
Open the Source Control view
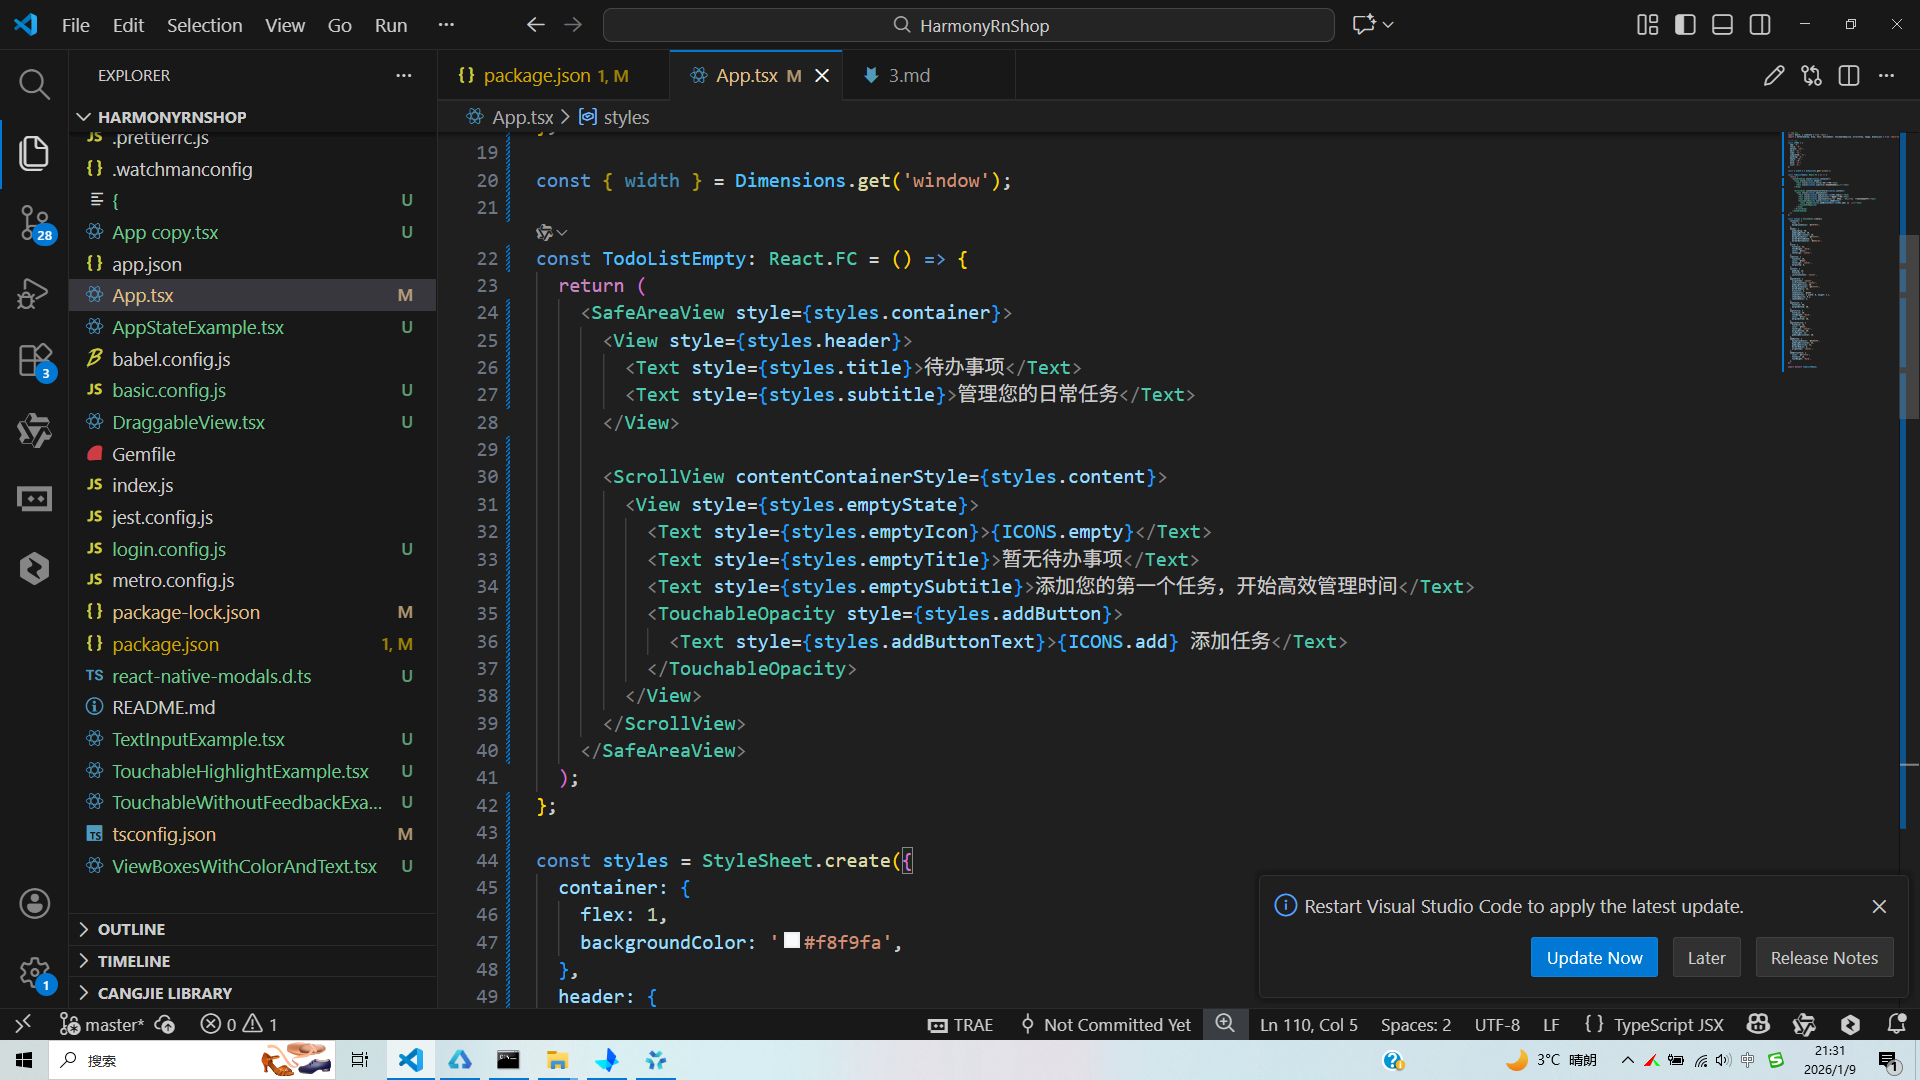[x=34, y=222]
